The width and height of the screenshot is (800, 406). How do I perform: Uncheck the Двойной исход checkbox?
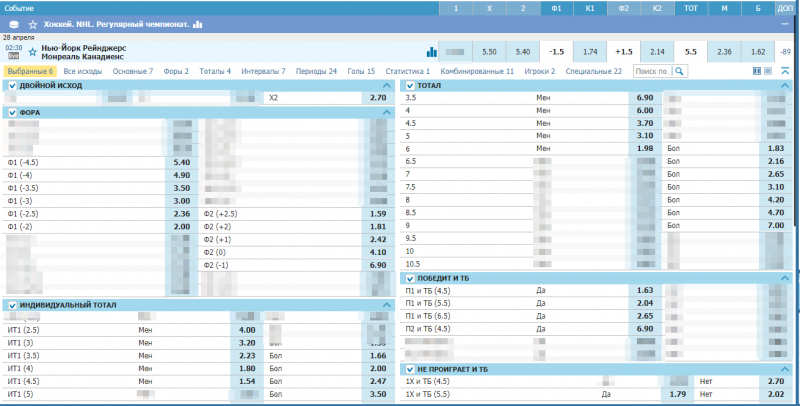[12, 86]
